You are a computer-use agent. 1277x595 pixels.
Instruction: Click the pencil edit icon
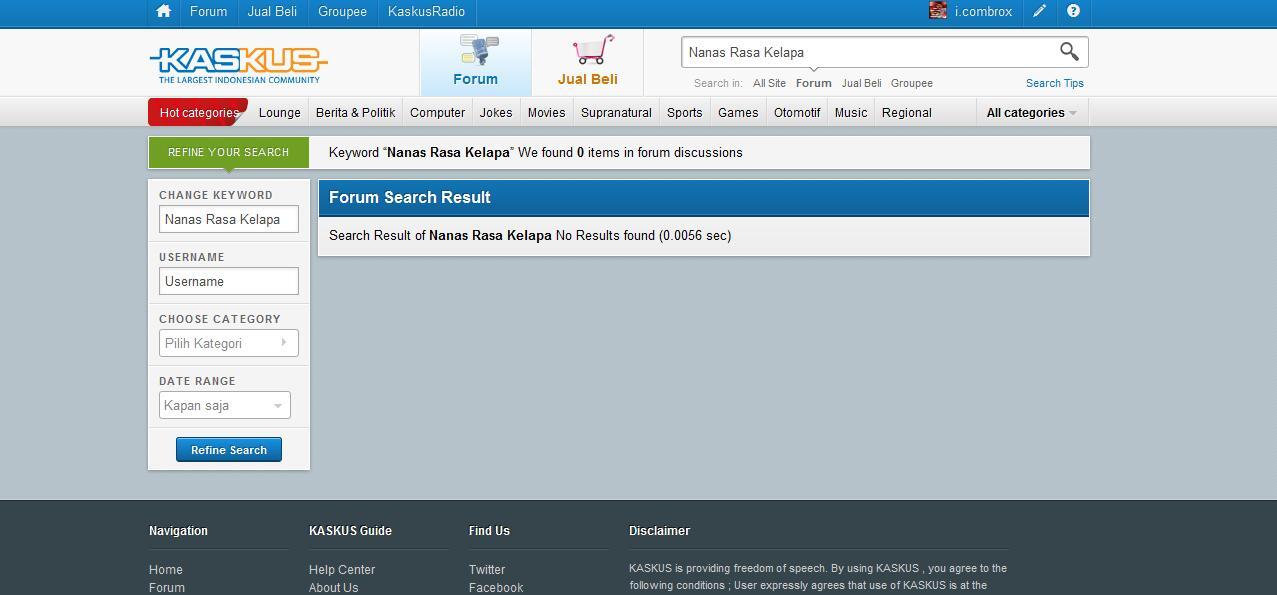[x=1040, y=12]
